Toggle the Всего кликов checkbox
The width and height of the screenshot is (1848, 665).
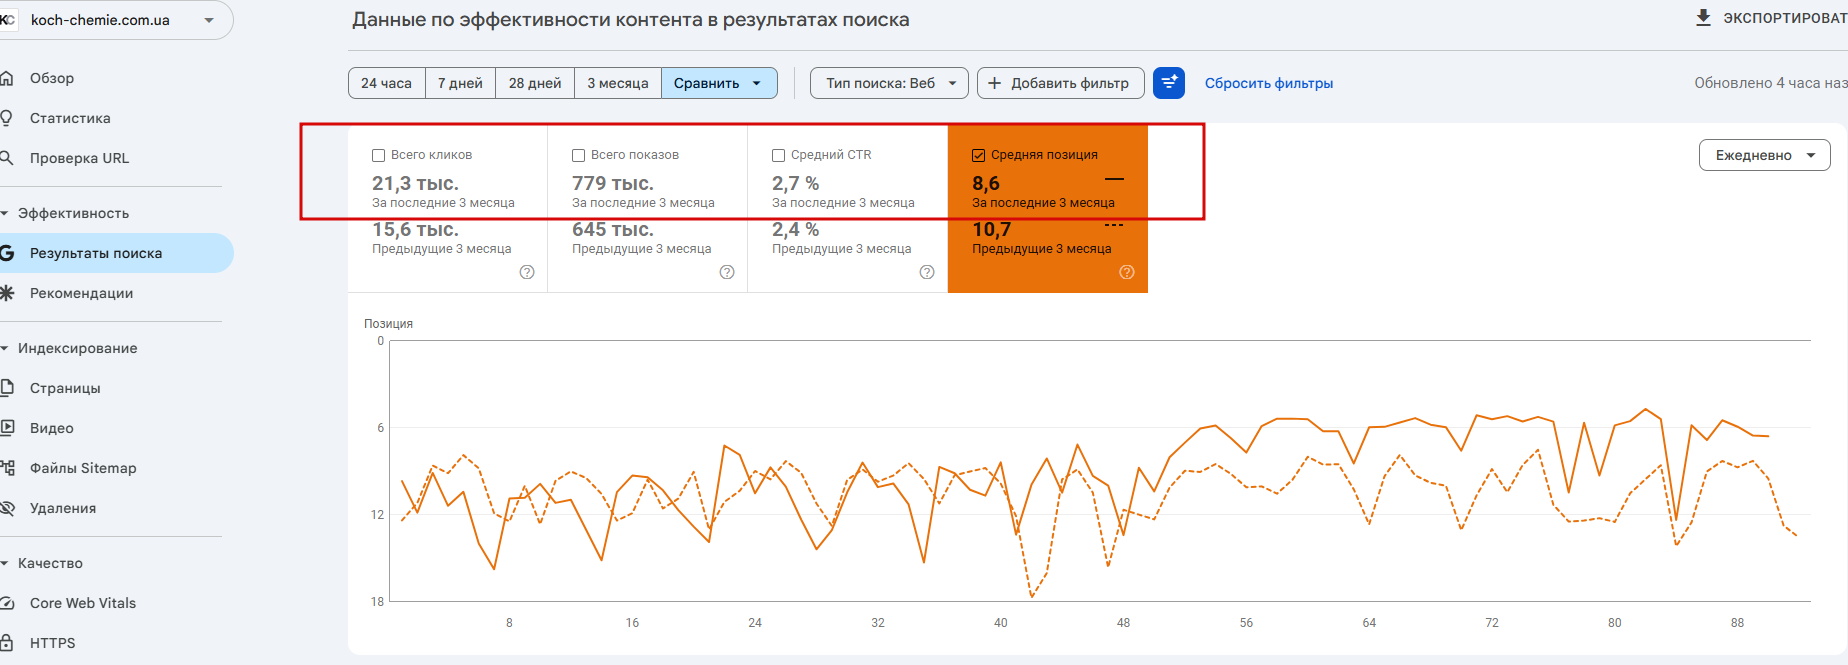378,155
